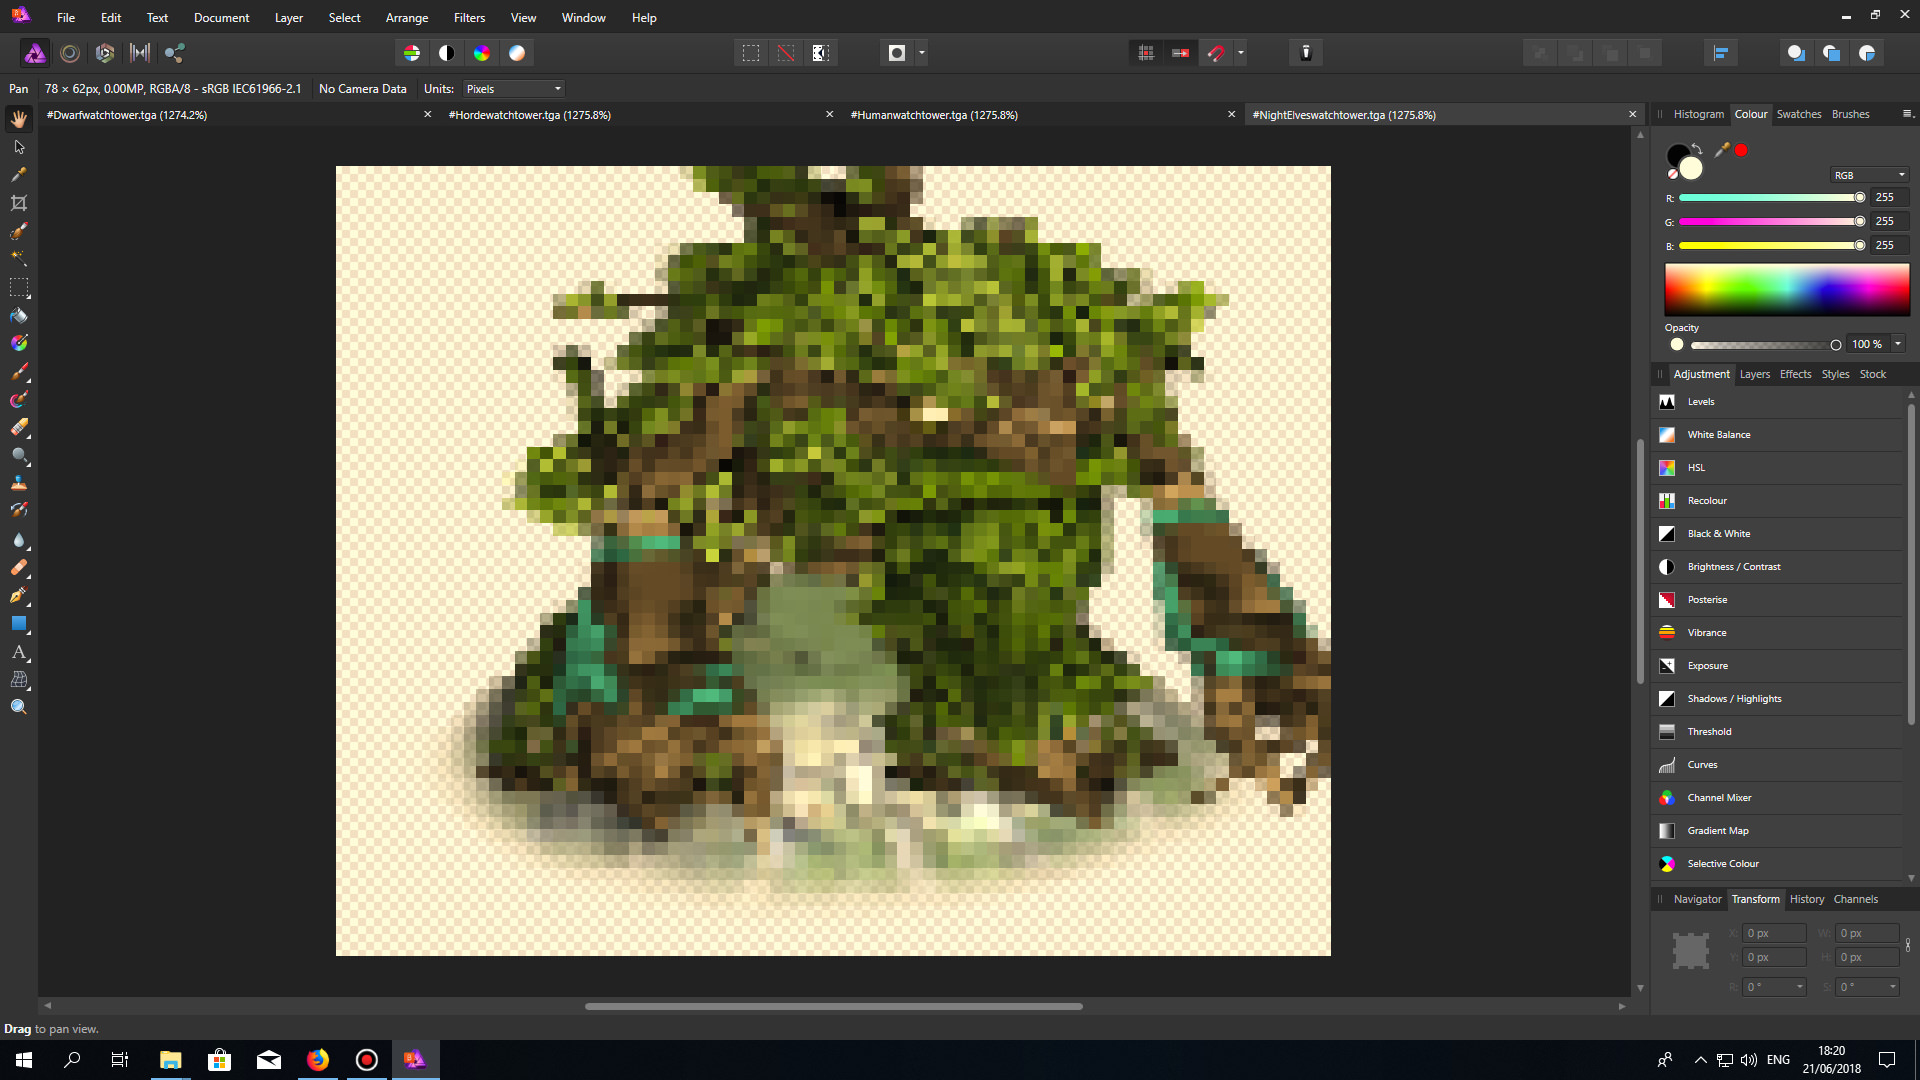Select the Healing Brush plaster tool

pos(19,568)
